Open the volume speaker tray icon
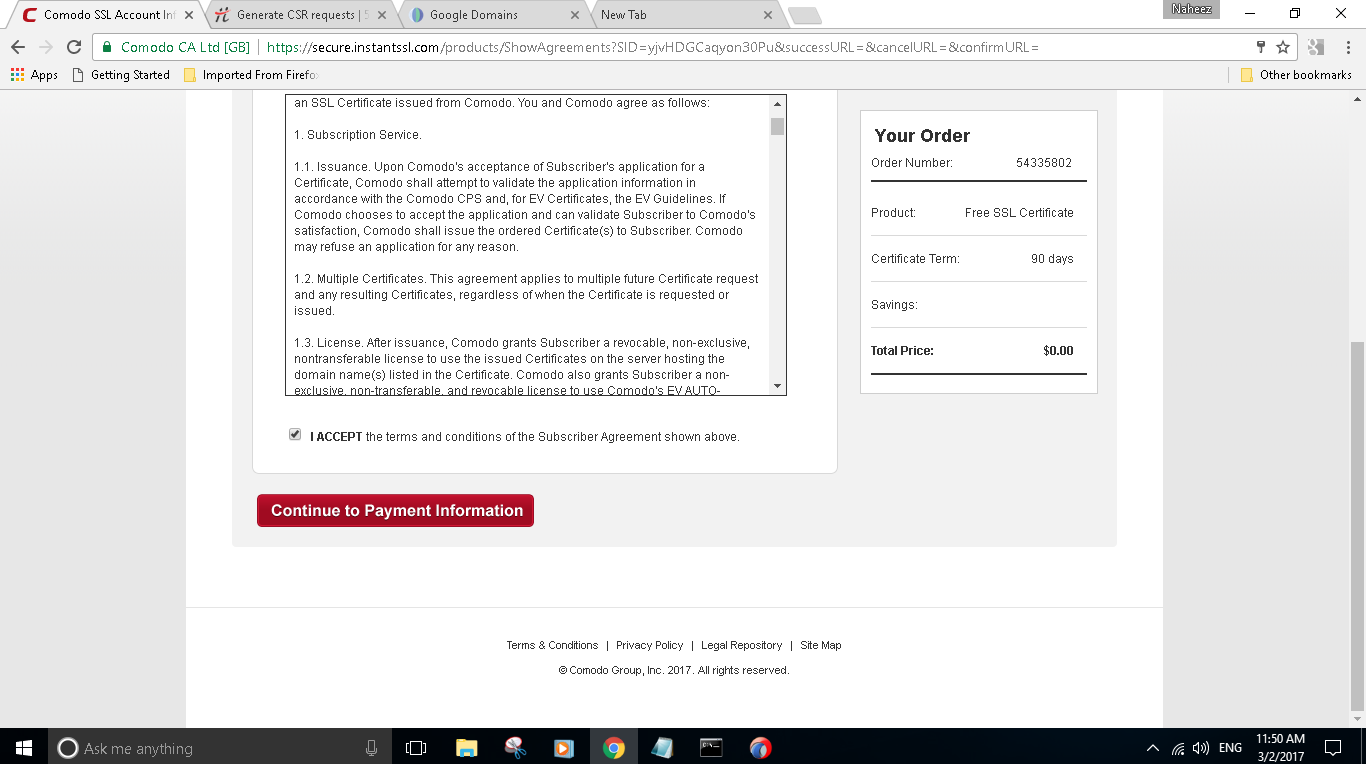Screen dimensions: 1366x764 tap(1201, 748)
